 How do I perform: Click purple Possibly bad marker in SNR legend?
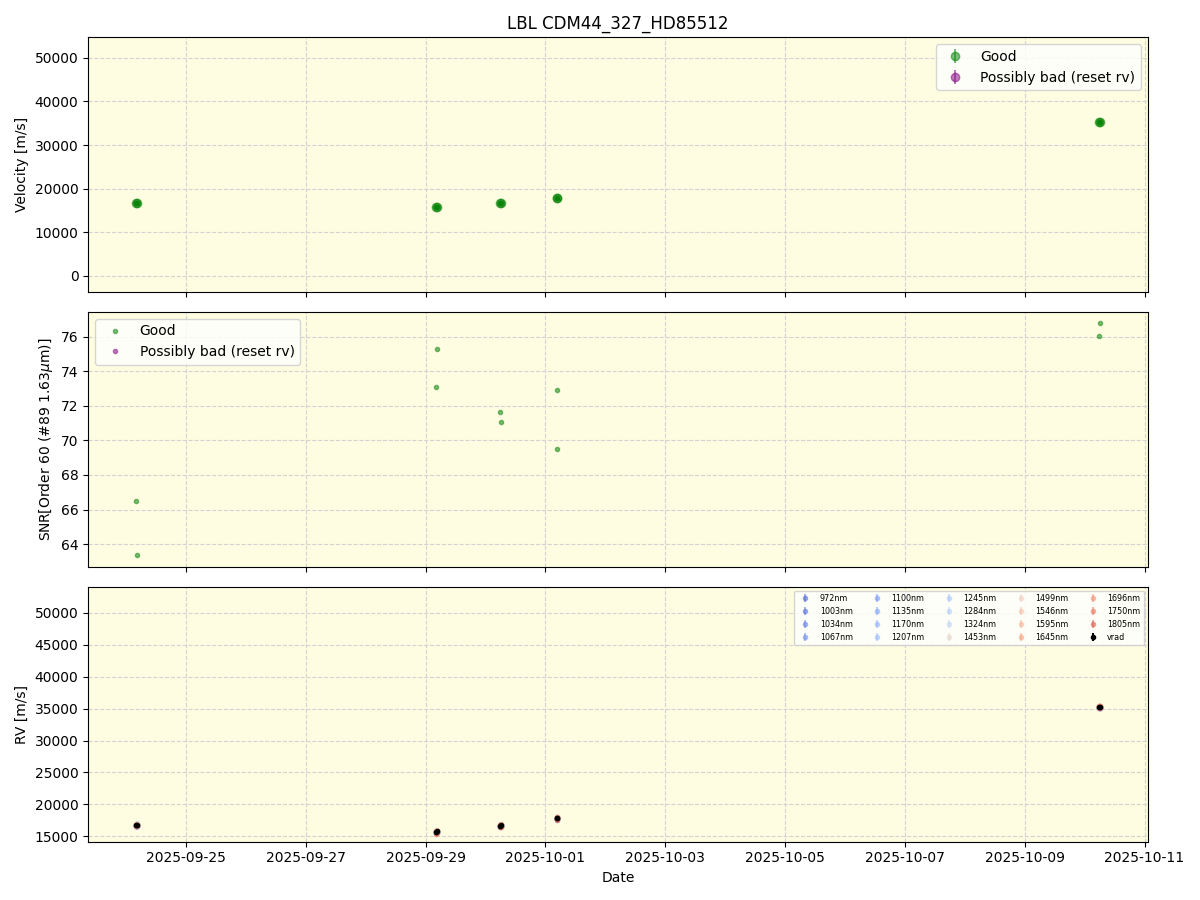tap(115, 351)
